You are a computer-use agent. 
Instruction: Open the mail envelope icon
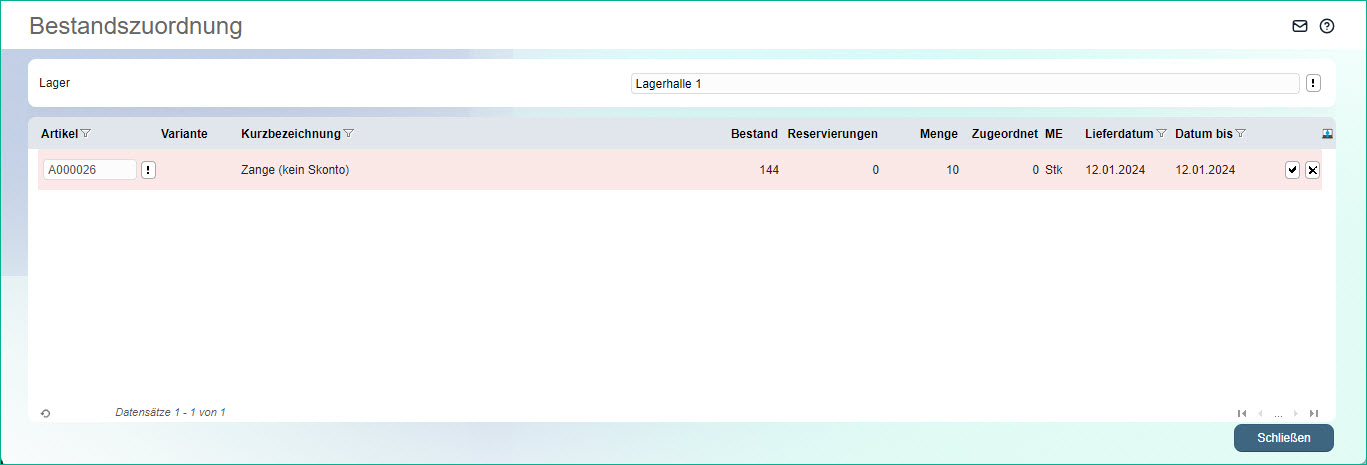click(x=1300, y=26)
